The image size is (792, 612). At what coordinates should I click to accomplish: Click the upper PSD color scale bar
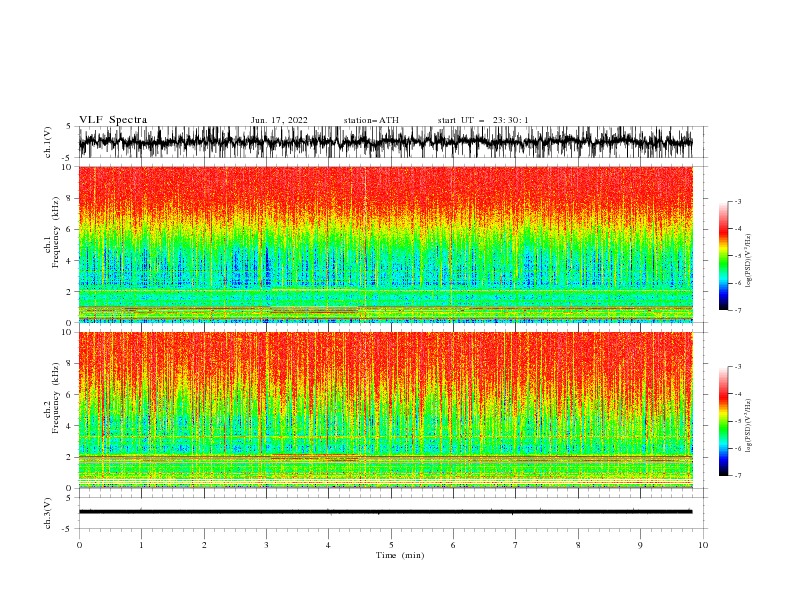tap(723, 256)
